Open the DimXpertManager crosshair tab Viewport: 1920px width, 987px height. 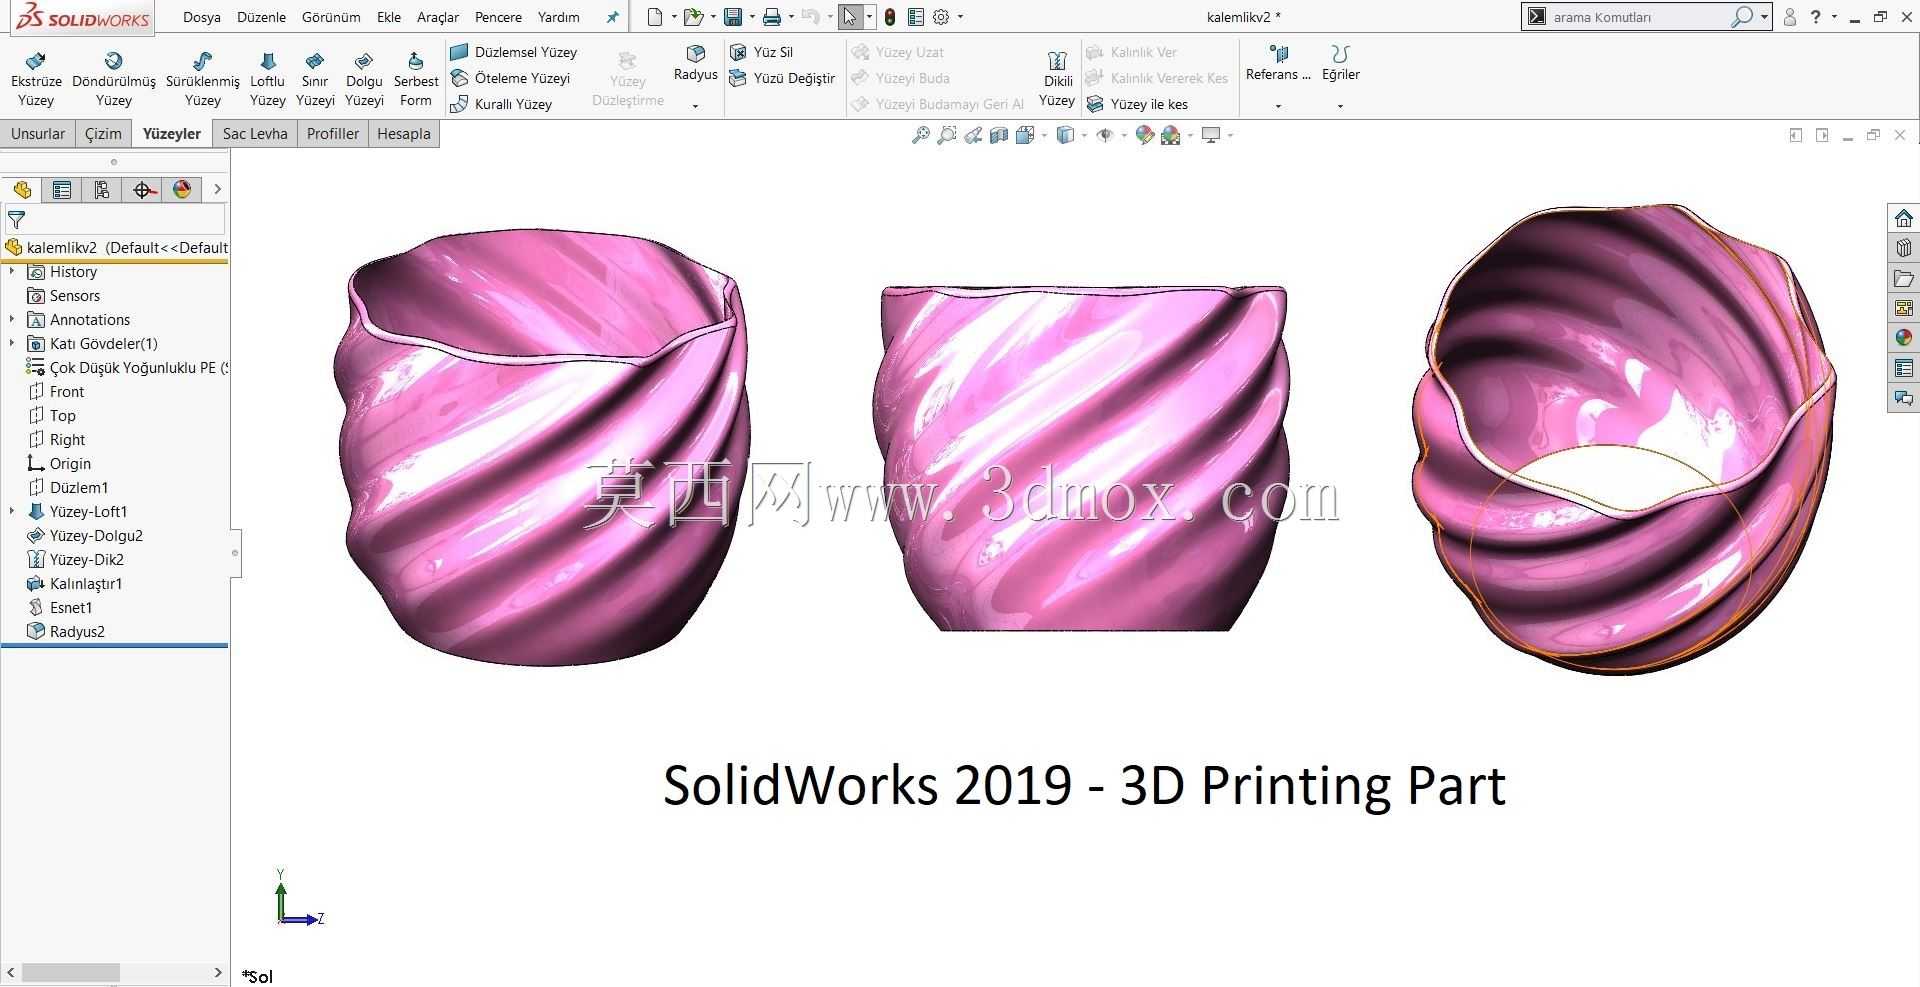(143, 190)
